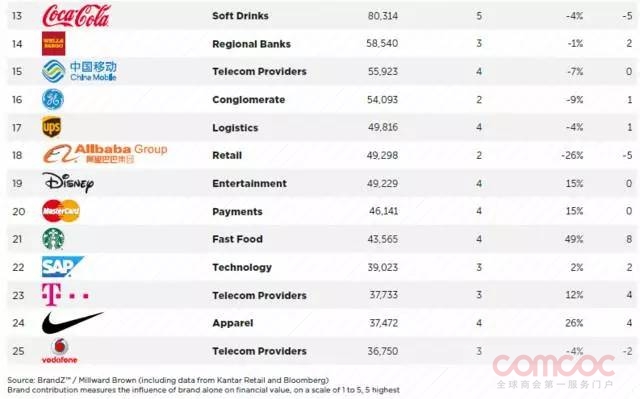Click the Starbucks logo

coord(53,239)
